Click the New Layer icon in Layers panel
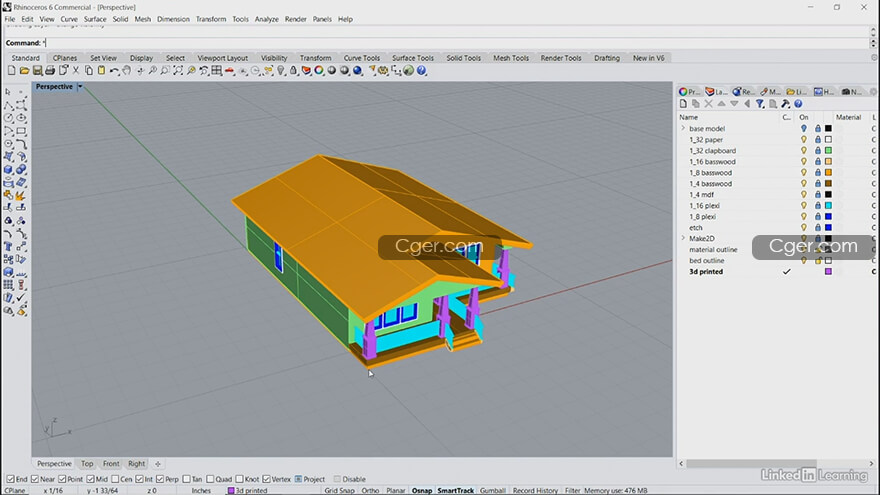 pos(684,104)
